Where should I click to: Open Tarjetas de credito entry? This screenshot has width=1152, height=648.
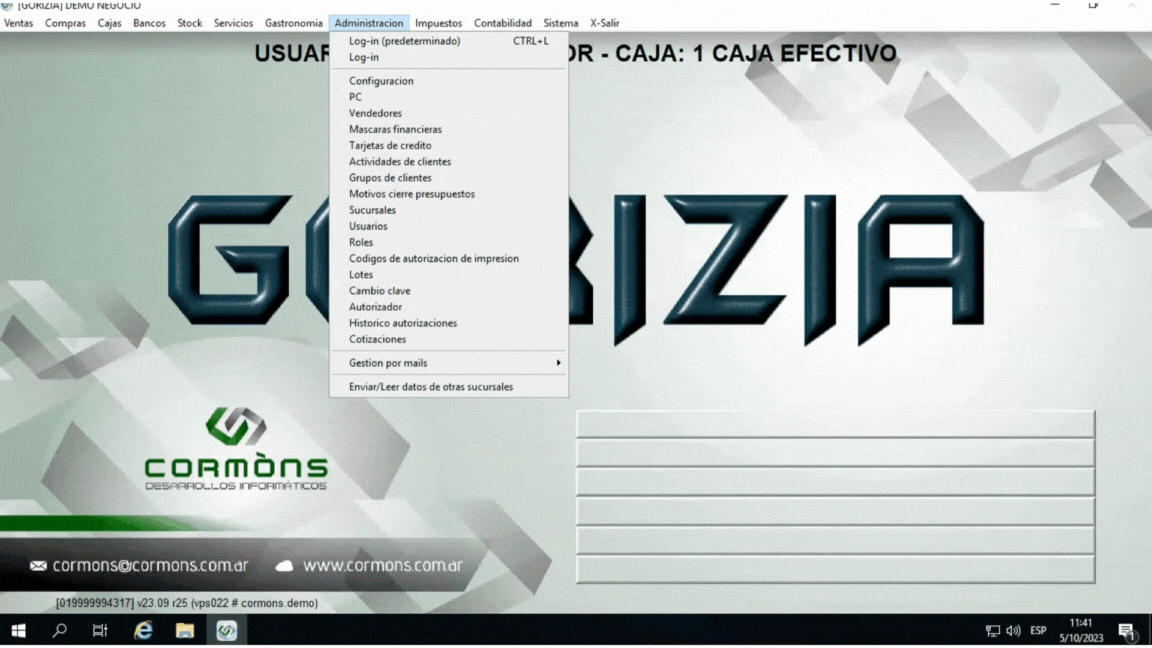coord(449,145)
